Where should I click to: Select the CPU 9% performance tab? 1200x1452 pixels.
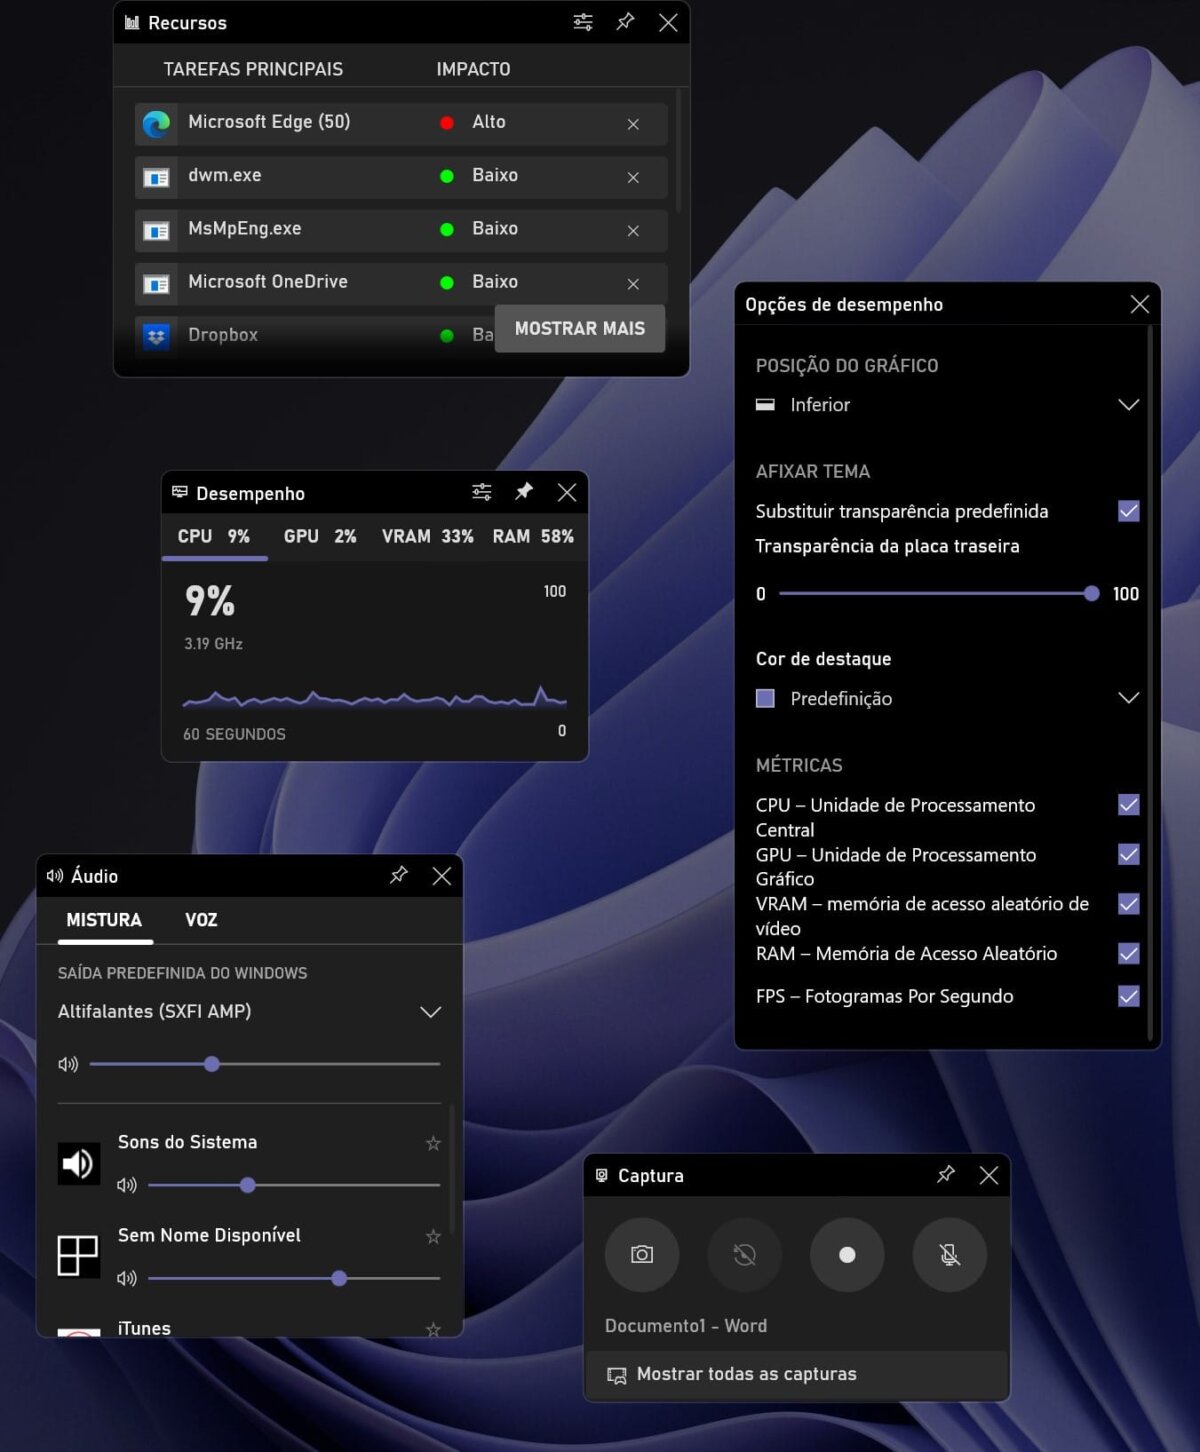tap(214, 537)
